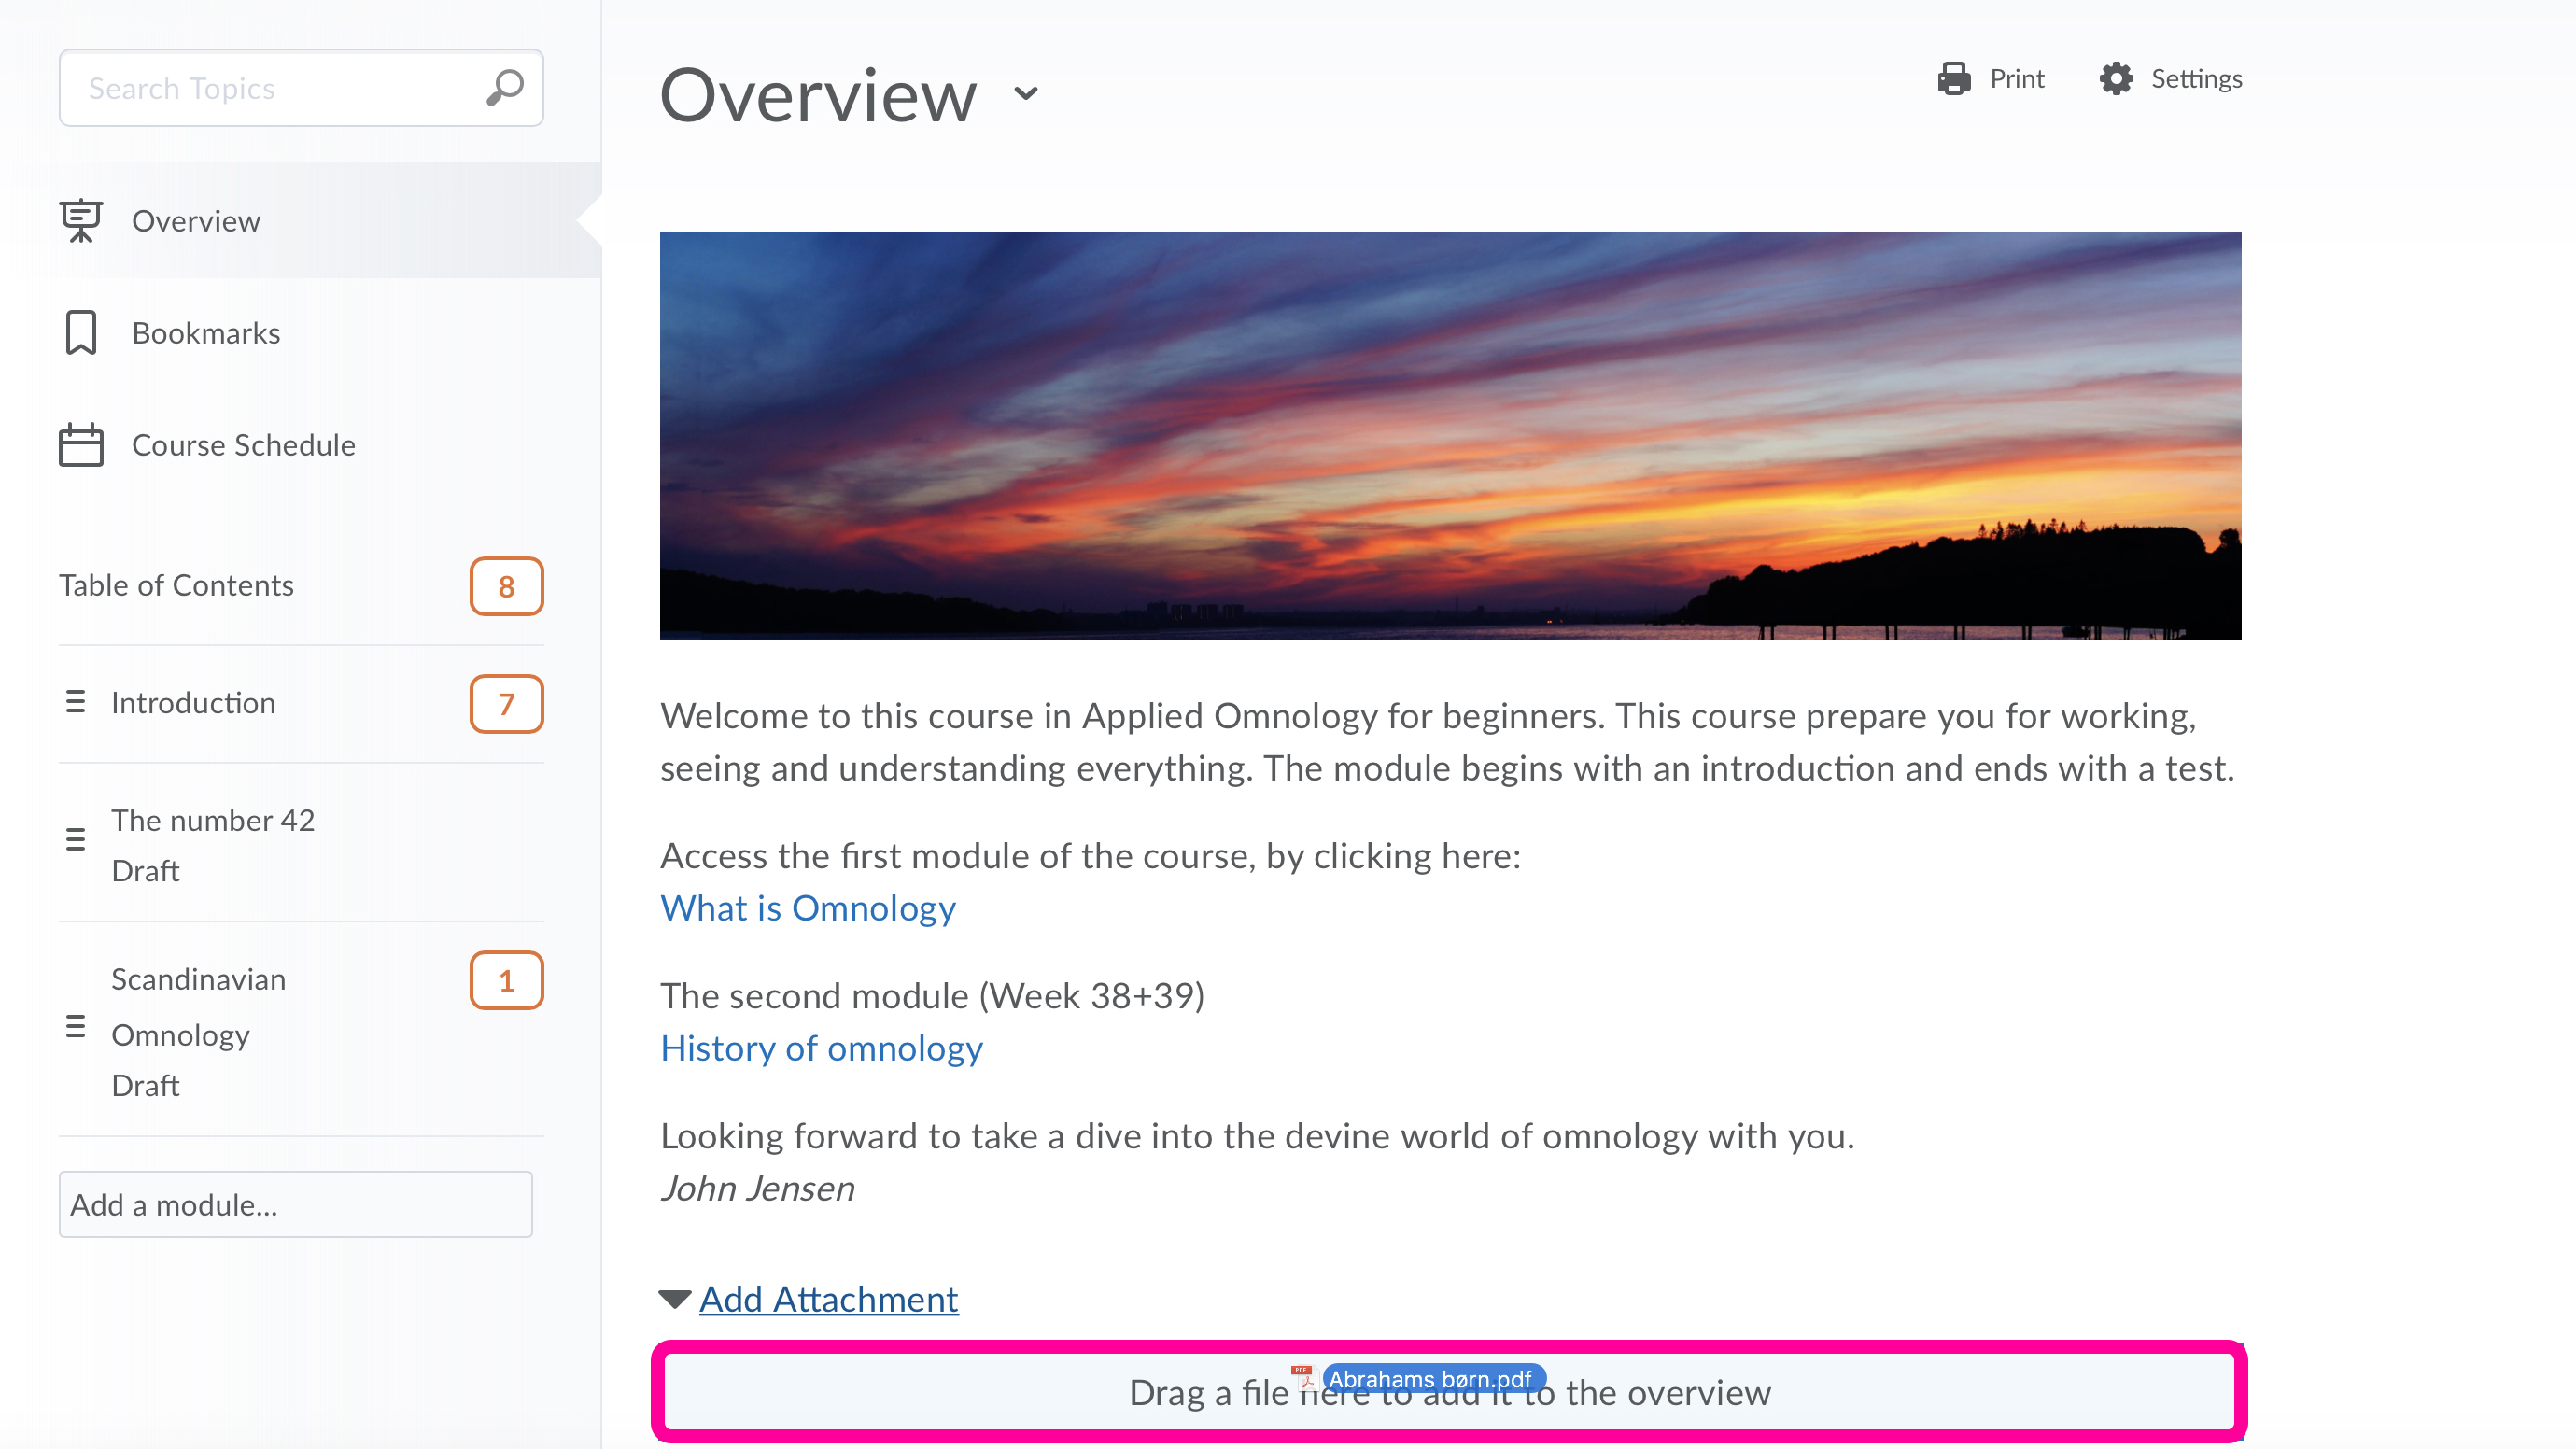Click the Add Attachment link
The height and width of the screenshot is (1449, 2576).
828,1299
